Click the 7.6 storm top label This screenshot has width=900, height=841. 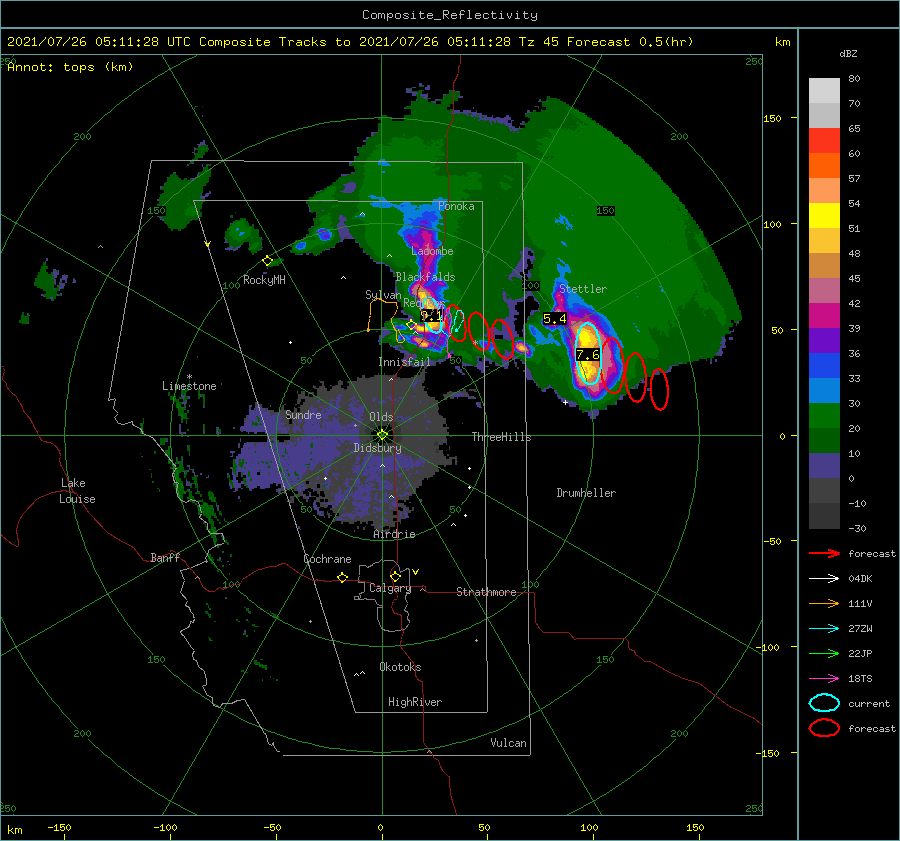588,355
